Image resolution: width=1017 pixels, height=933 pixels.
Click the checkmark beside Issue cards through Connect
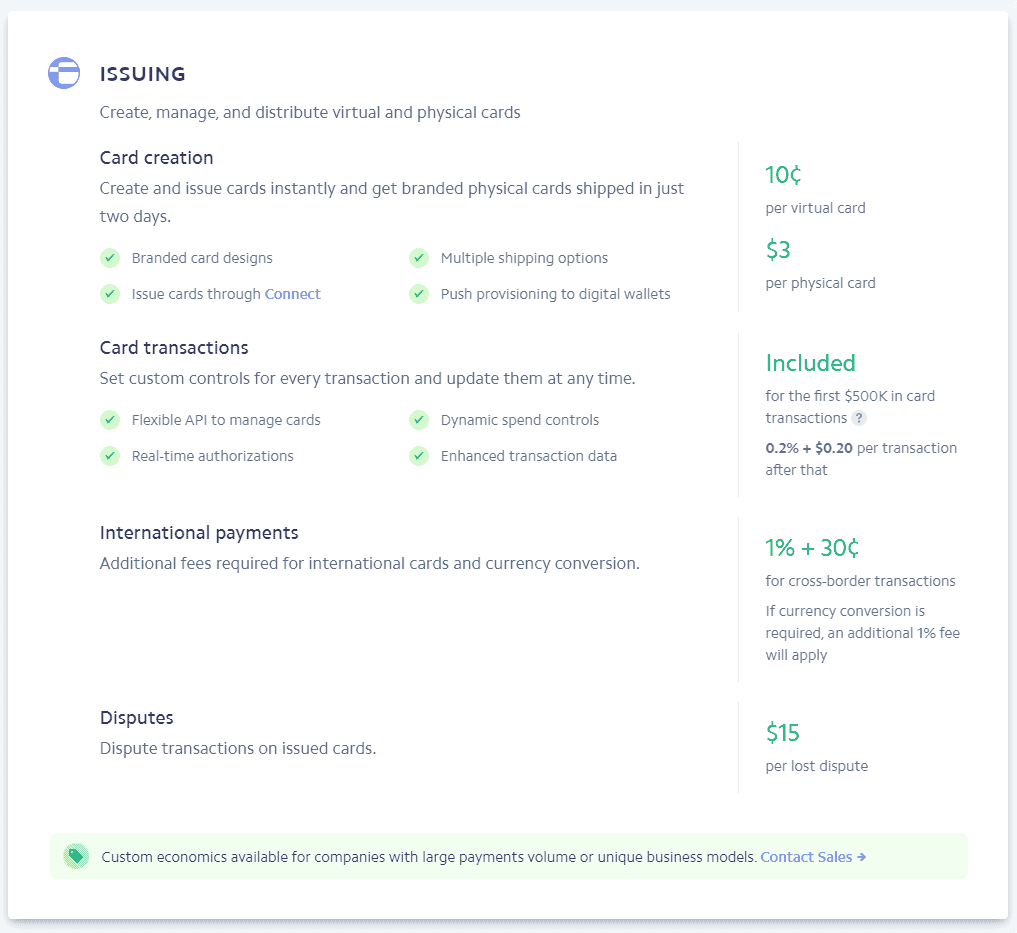[110, 294]
